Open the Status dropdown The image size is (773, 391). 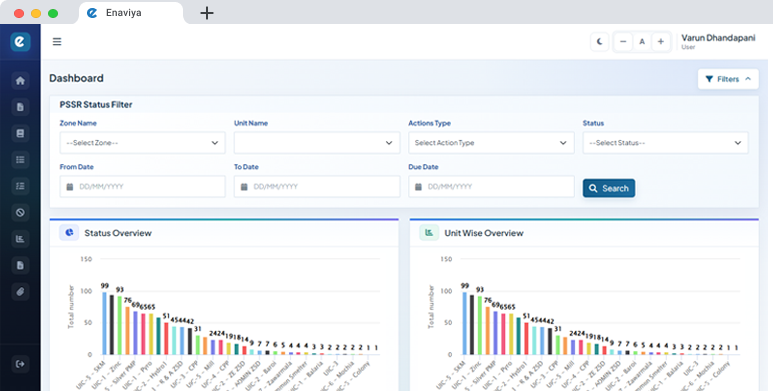pos(666,143)
